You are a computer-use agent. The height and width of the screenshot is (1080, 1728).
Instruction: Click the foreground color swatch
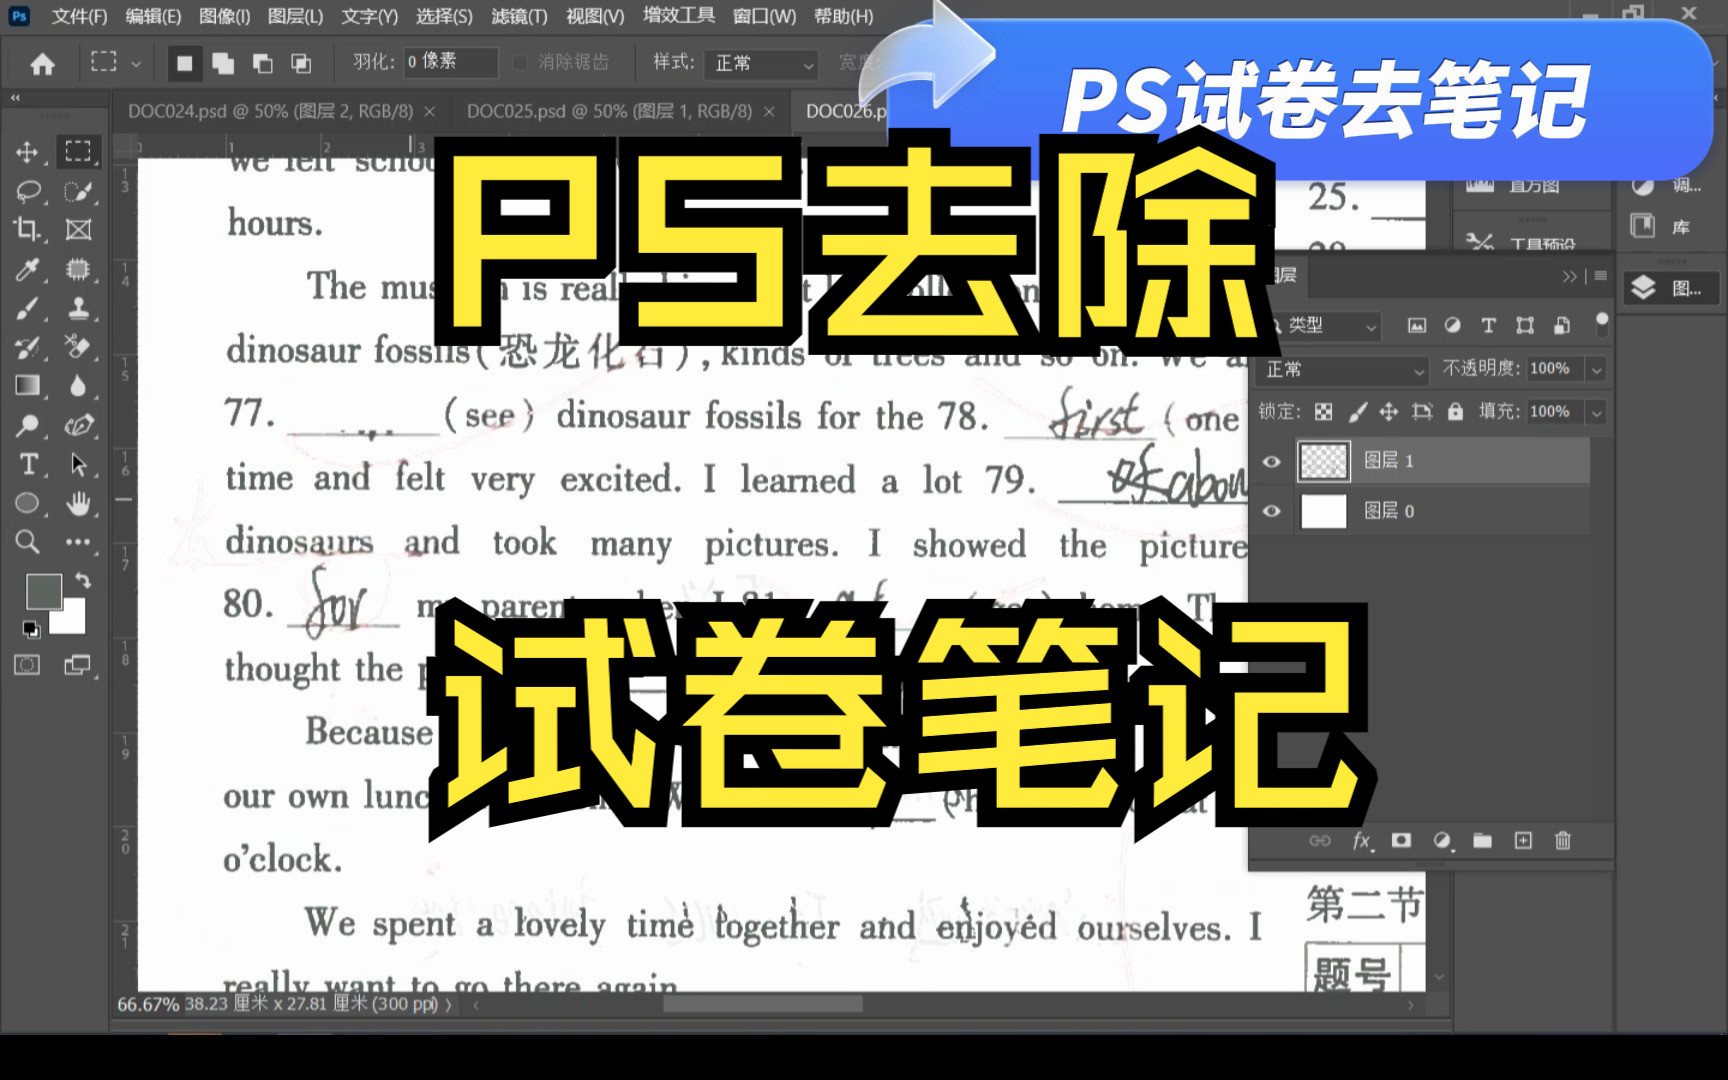tap(43, 591)
